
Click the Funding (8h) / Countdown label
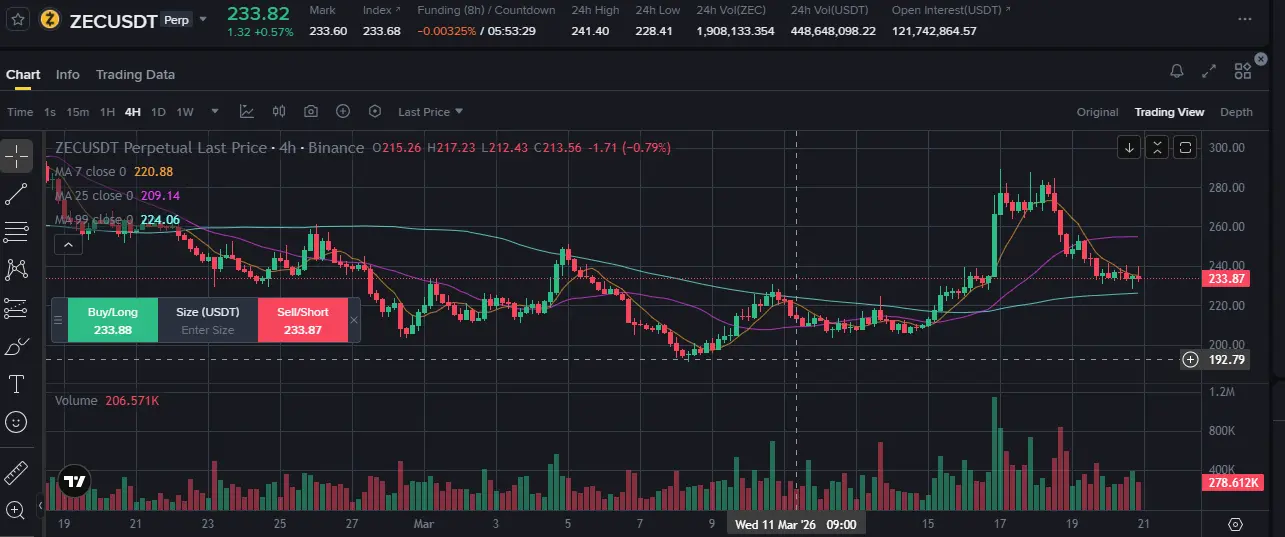click(x=486, y=10)
